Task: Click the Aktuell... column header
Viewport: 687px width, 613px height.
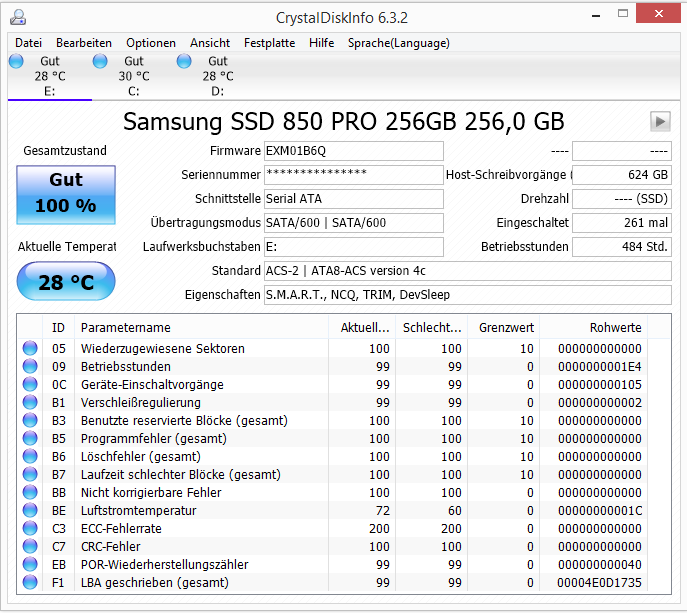Action: [x=362, y=327]
